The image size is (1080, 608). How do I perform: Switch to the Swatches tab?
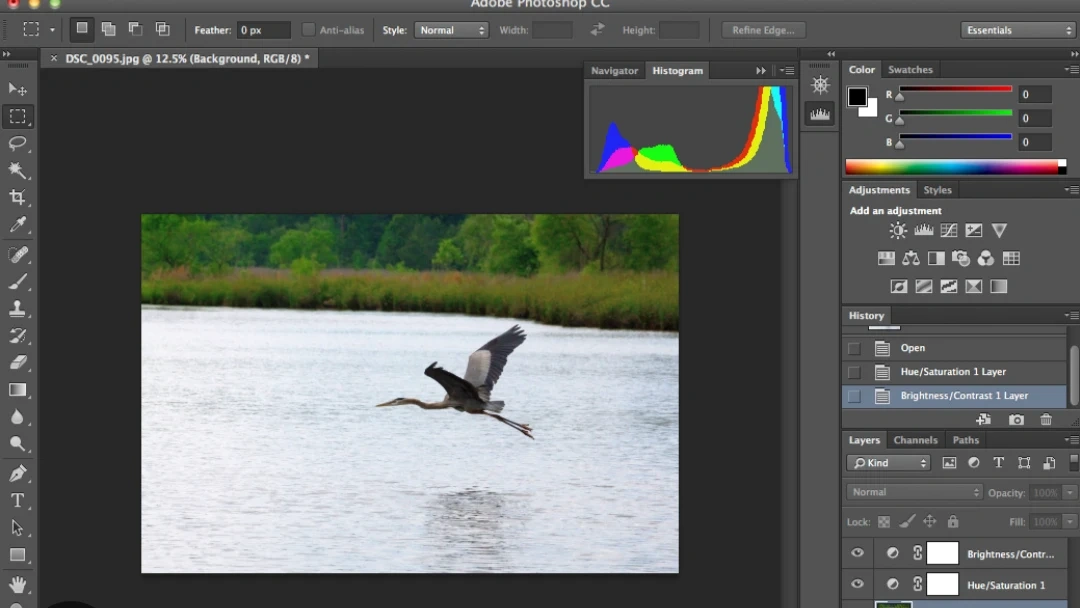tap(910, 70)
